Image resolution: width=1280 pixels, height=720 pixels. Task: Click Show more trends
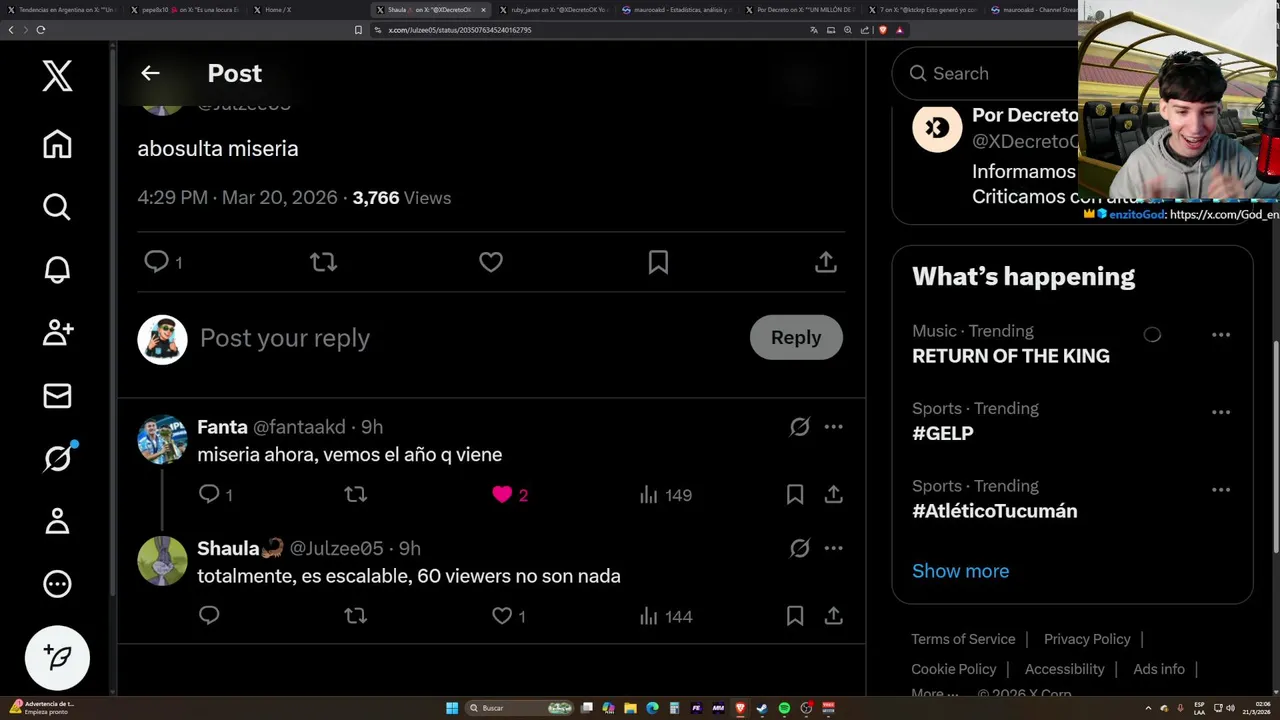(x=960, y=571)
